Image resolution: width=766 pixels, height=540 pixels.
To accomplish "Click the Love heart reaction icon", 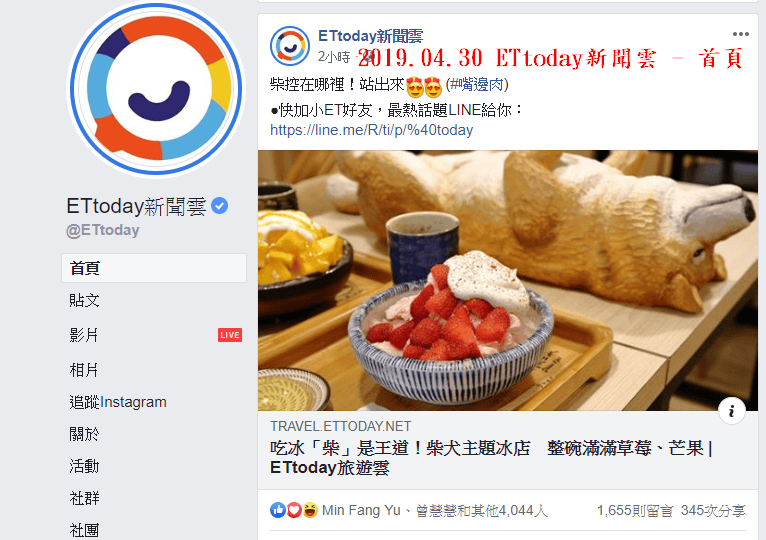I will point(294,510).
